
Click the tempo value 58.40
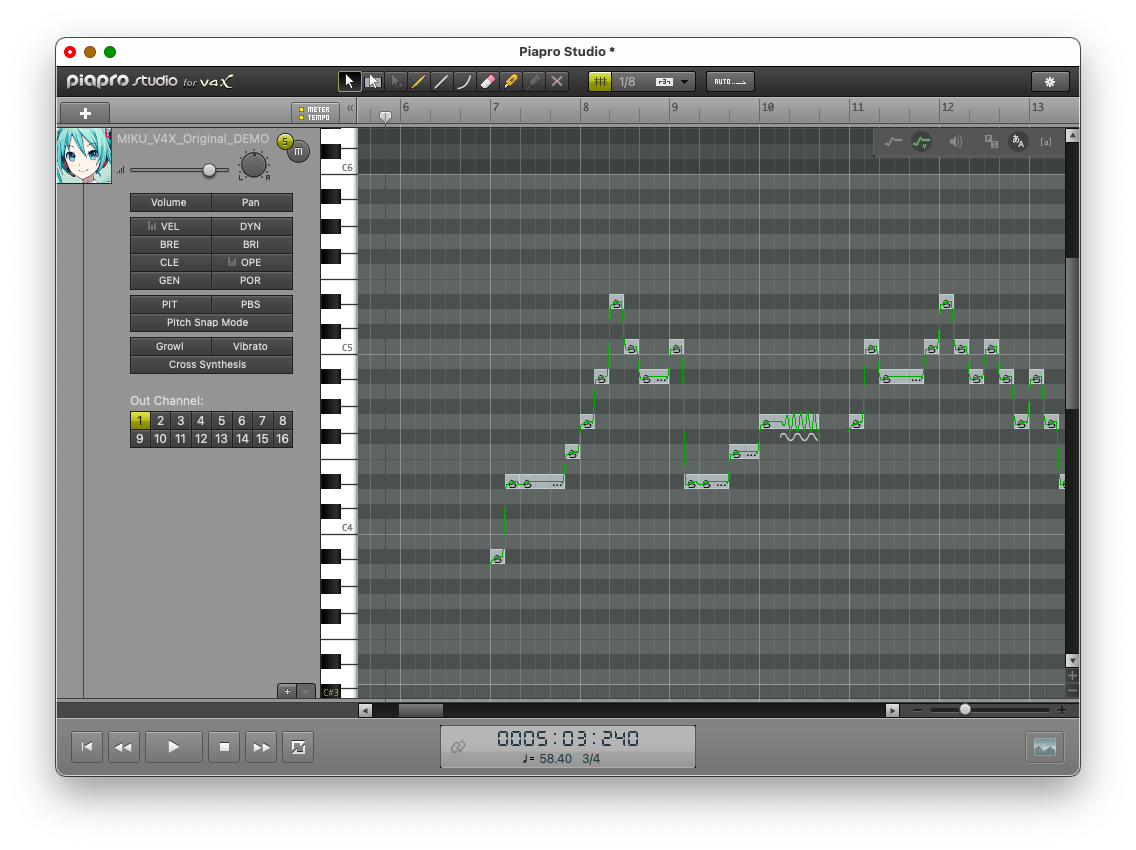555,759
